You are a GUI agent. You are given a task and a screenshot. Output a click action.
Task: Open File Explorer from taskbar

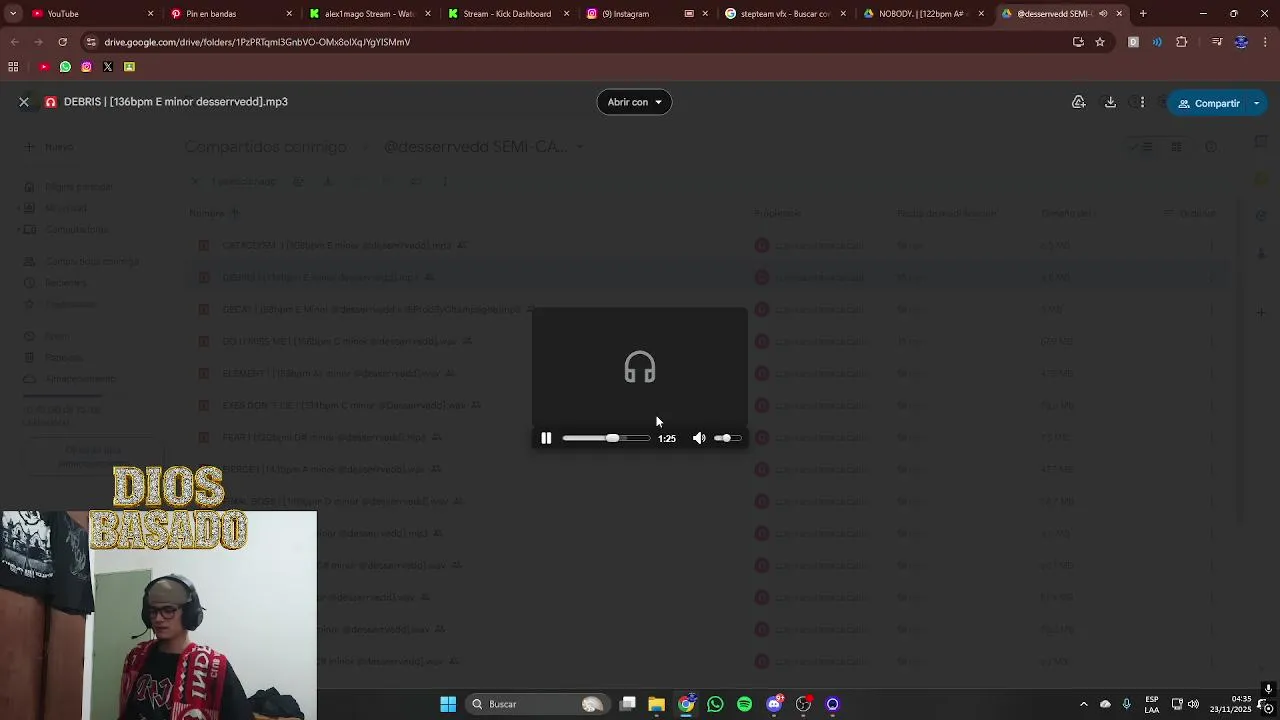(x=656, y=704)
